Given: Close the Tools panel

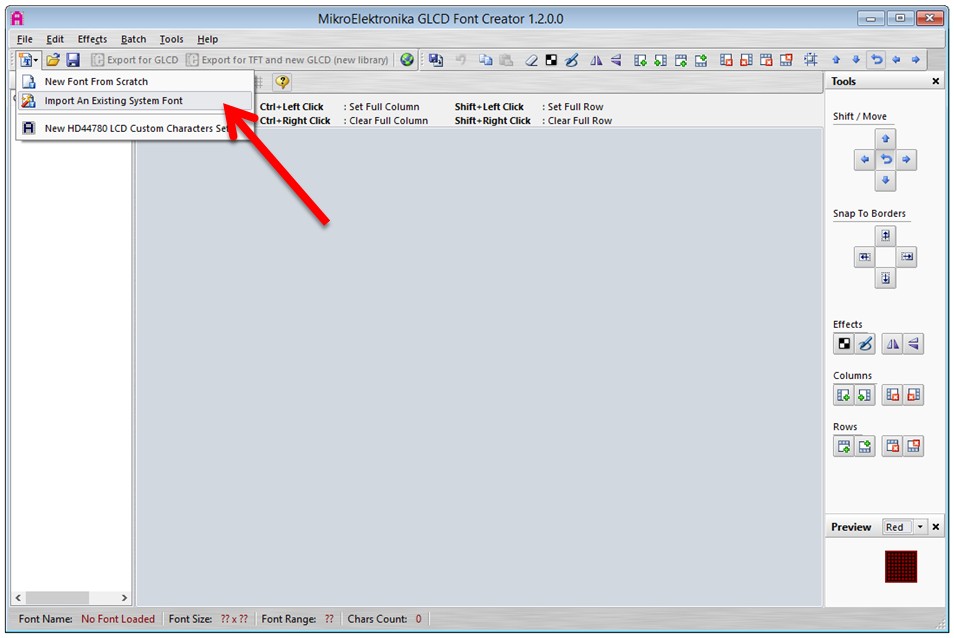Looking at the screenshot, I should tap(936, 81).
